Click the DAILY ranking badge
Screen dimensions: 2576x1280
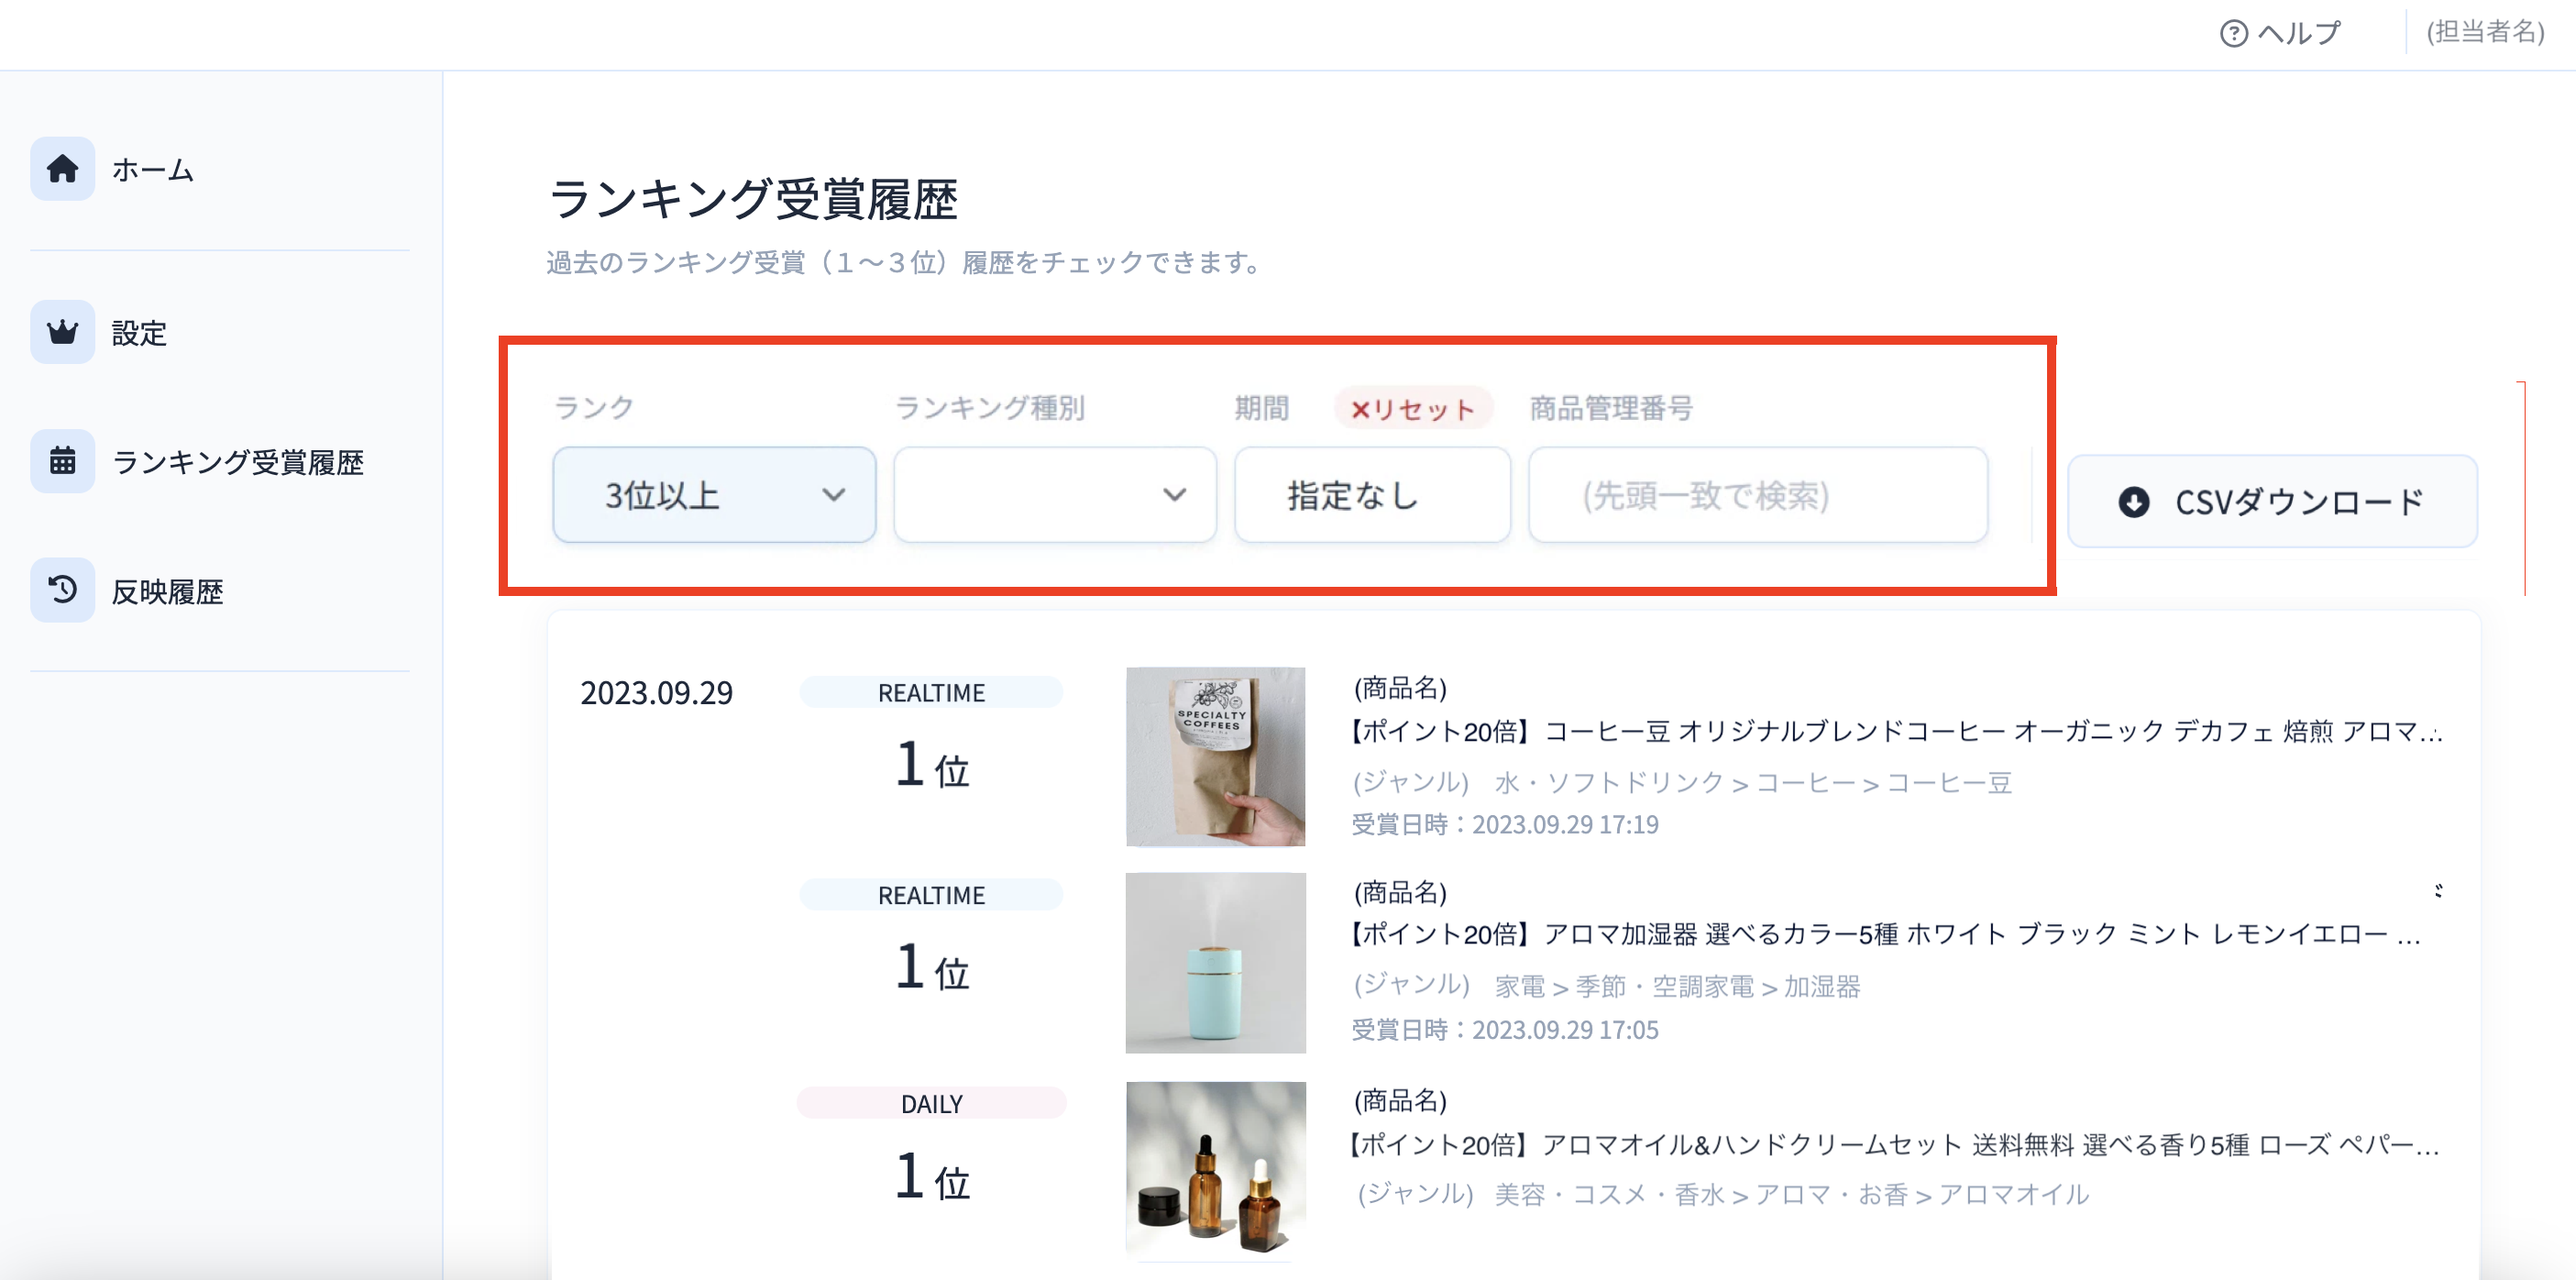(x=931, y=1103)
